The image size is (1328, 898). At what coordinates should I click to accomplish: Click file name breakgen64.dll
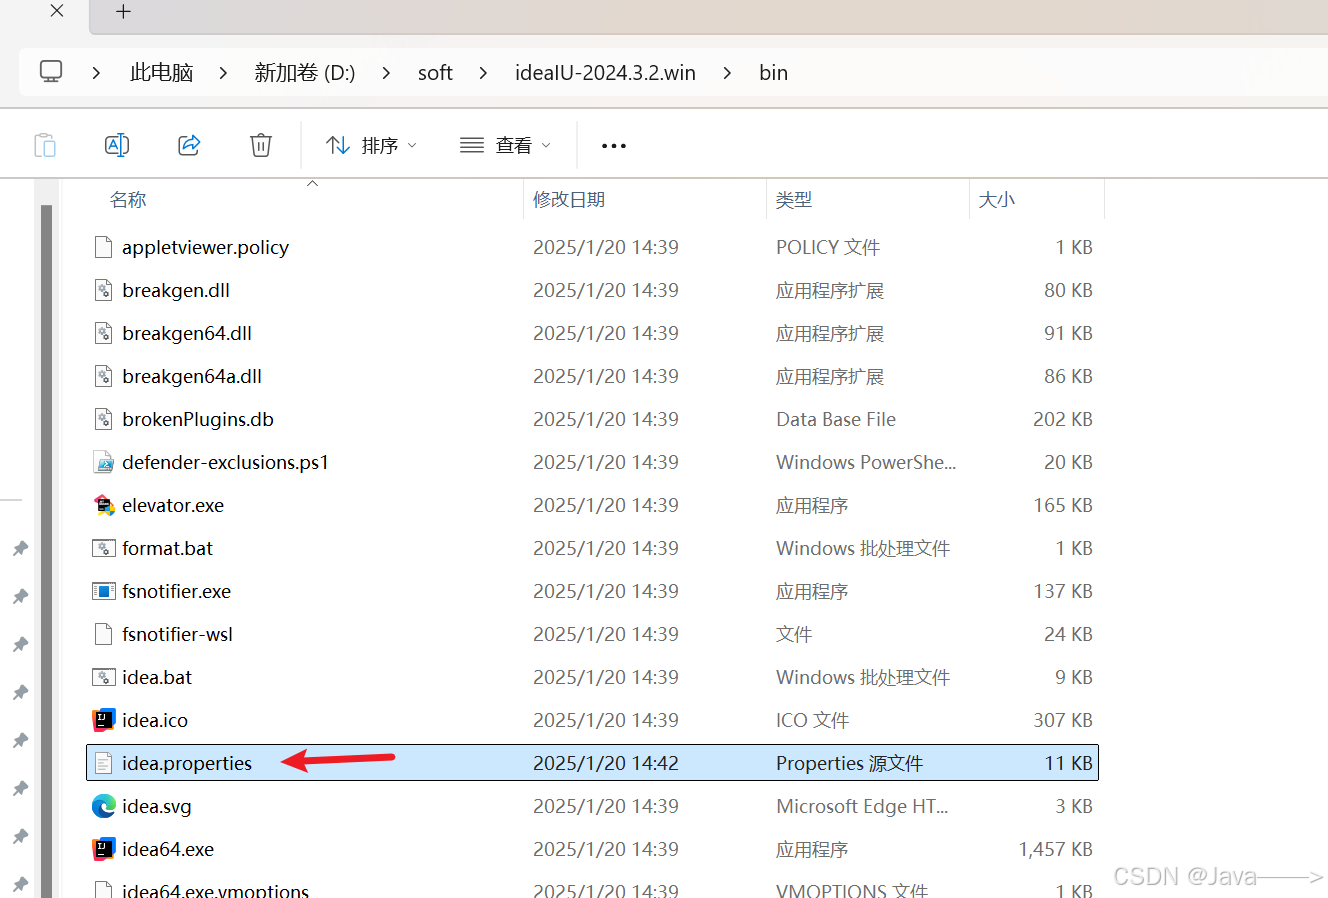click(187, 333)
